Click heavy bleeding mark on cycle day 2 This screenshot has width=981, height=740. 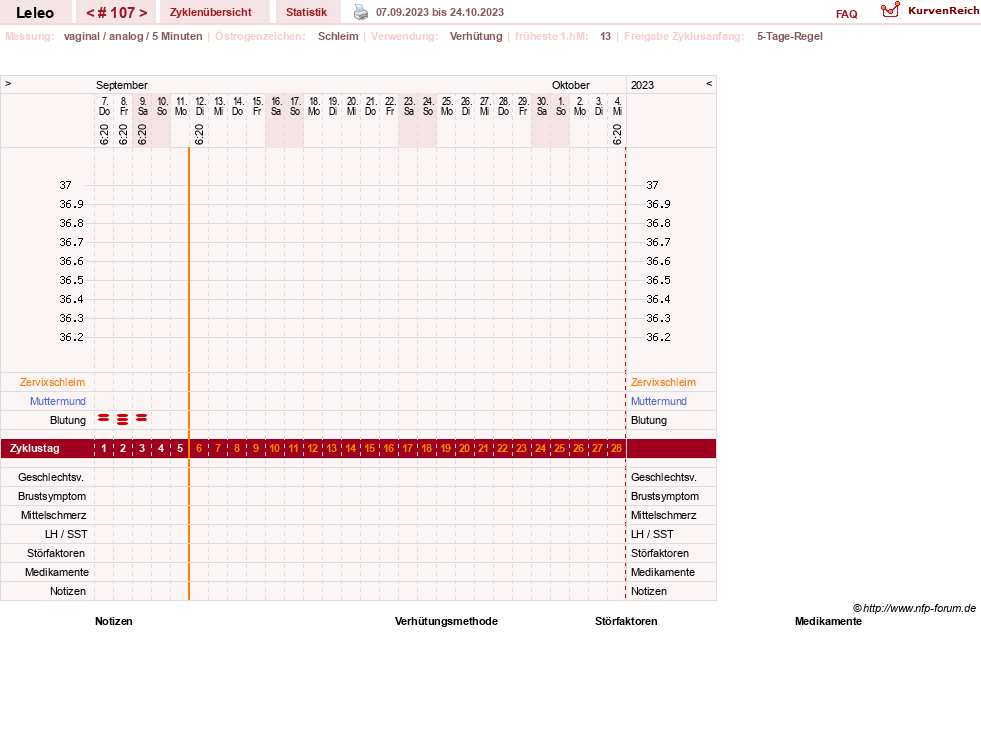pos(123,419)
